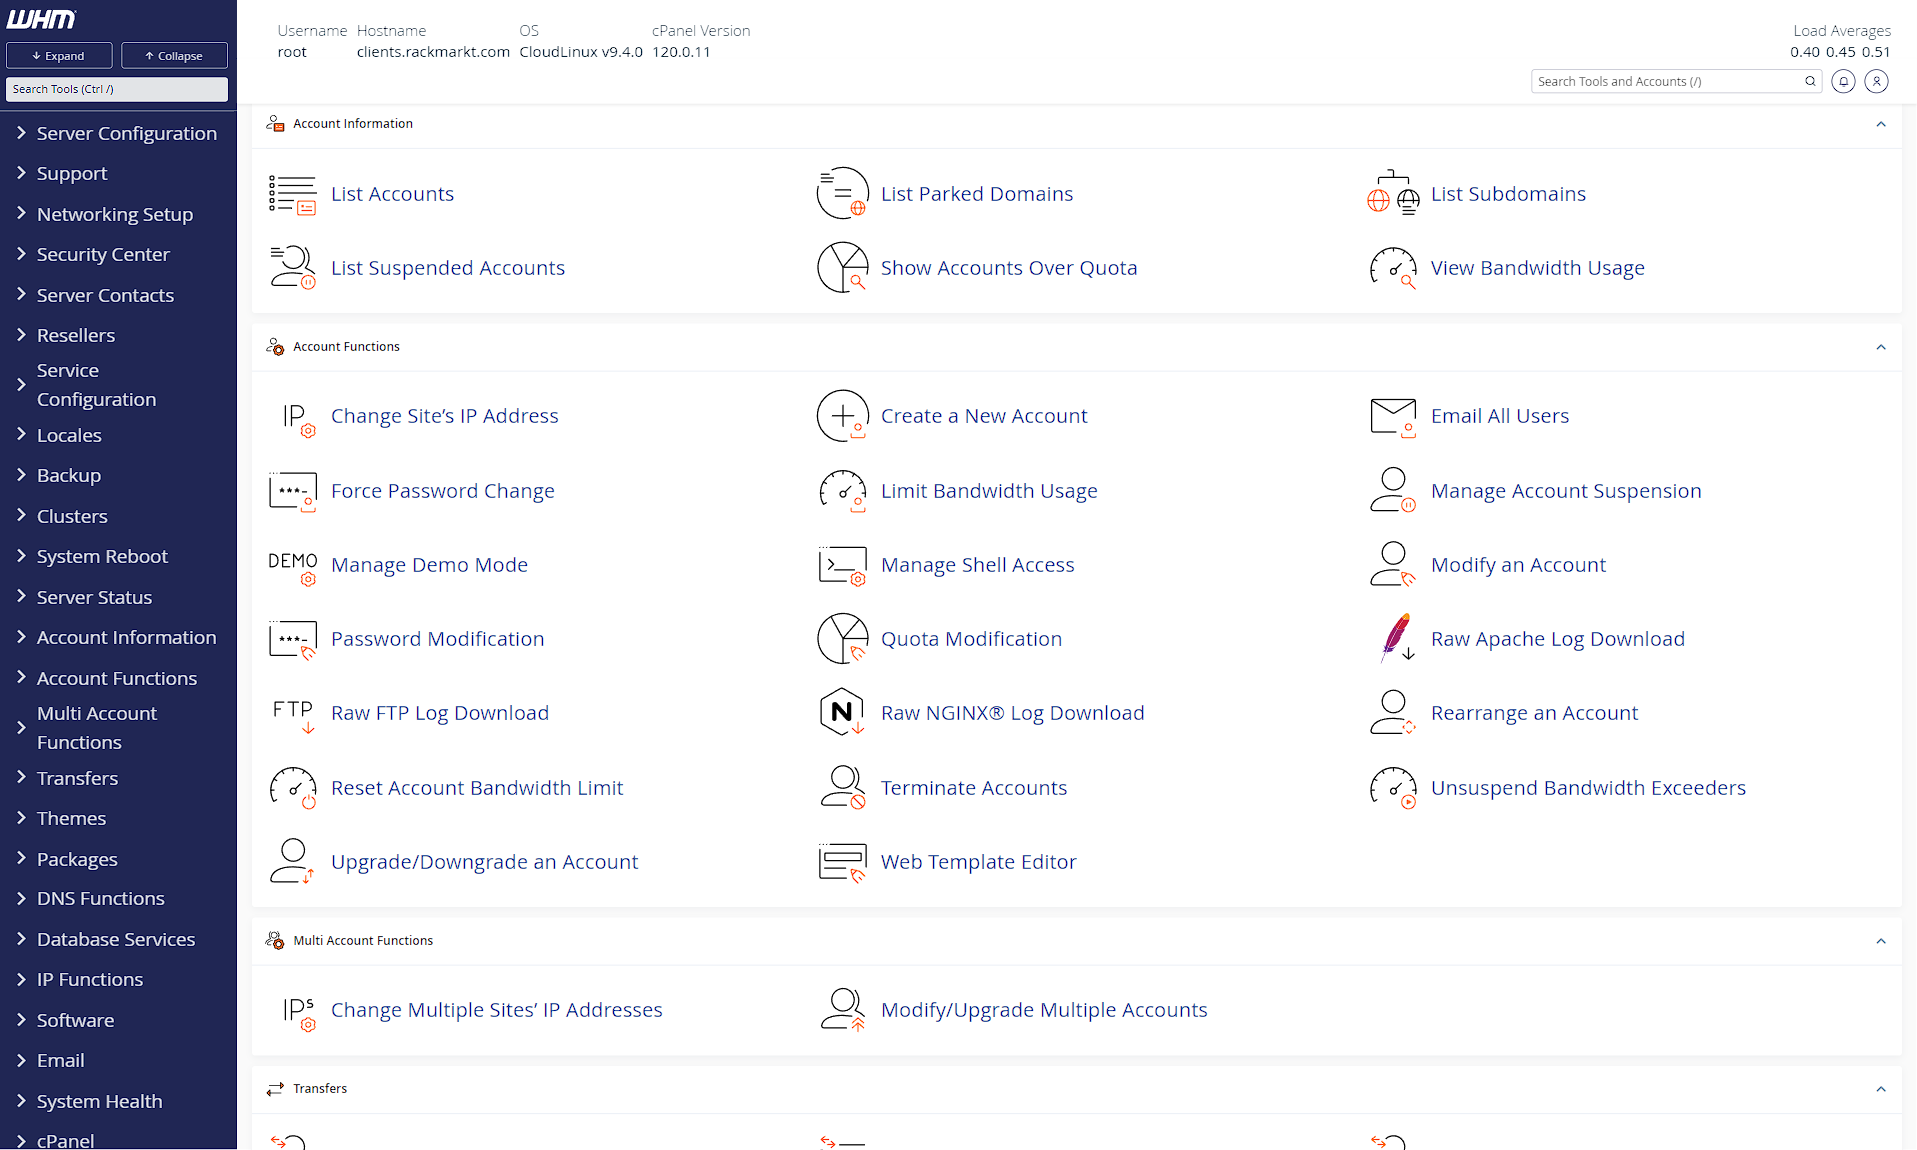
Task: Click the WHM logo
Action: click(41, 19)
